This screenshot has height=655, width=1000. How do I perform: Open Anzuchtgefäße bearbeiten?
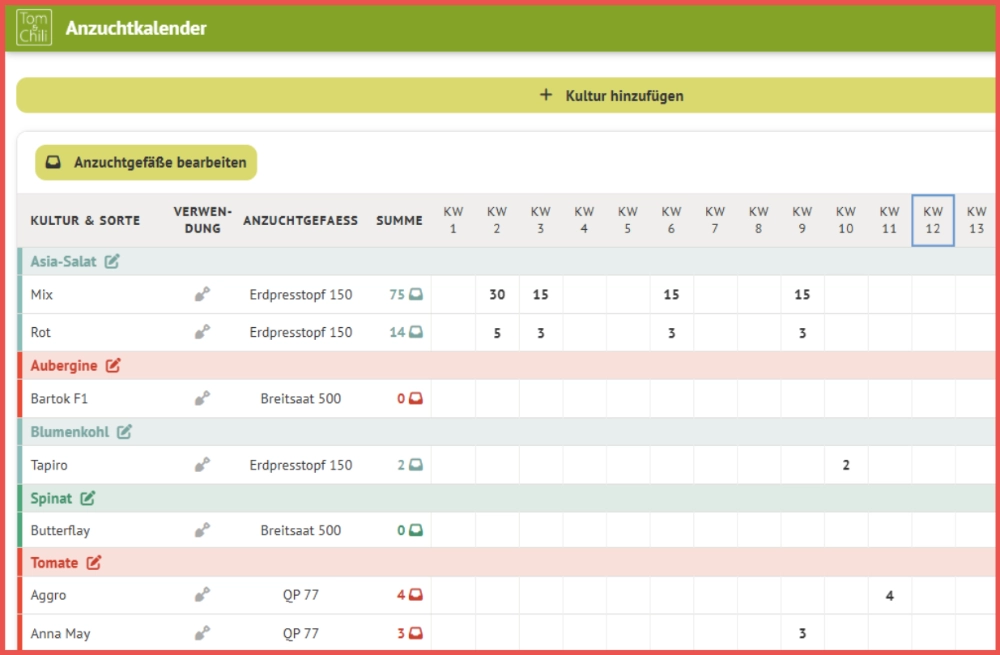point(146,163)
